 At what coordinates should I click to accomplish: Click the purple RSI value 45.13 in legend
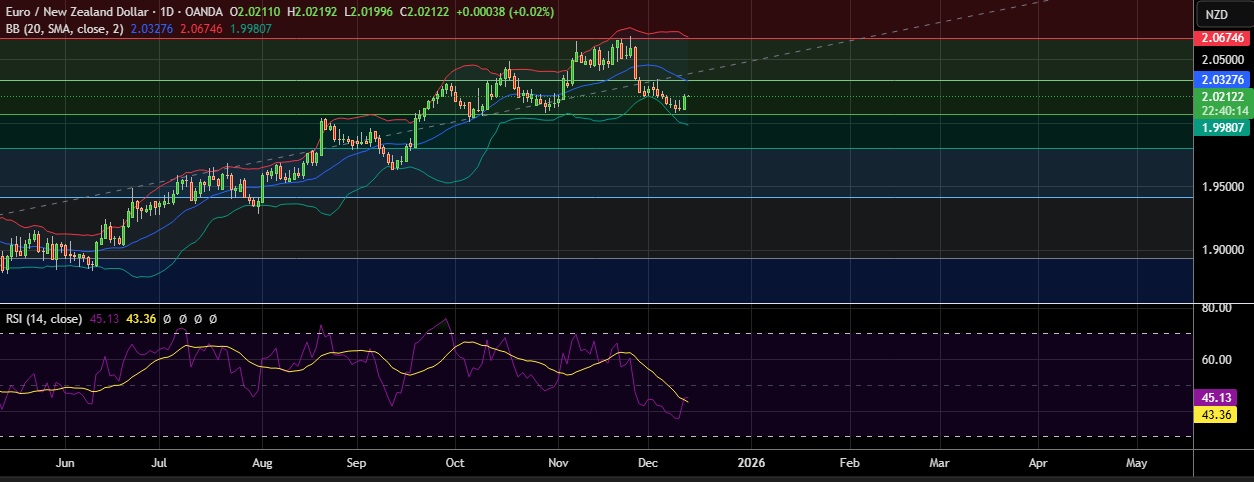coord(105,319)
